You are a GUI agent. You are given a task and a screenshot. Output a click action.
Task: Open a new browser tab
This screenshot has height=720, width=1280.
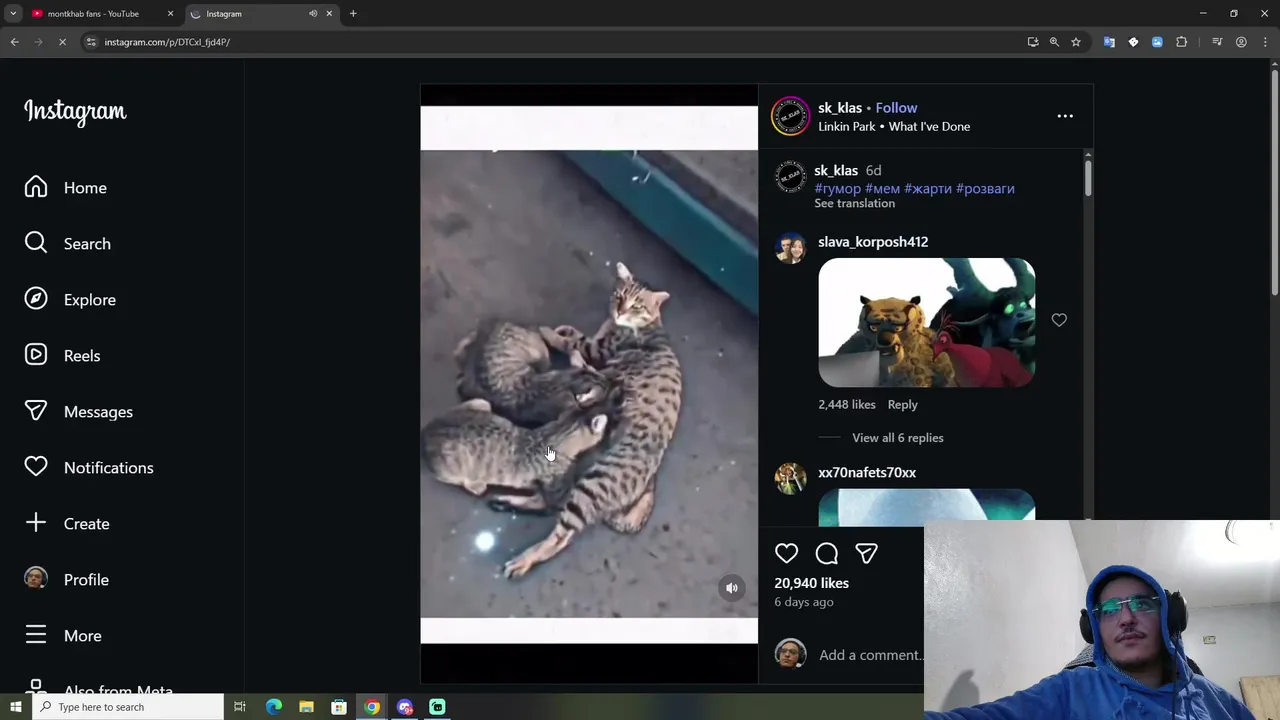pos(353,14)
